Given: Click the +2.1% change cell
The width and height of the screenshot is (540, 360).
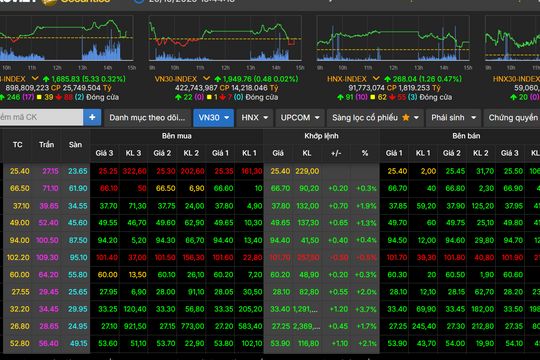Looking at the screenshot, I should [x=367, y=343].
